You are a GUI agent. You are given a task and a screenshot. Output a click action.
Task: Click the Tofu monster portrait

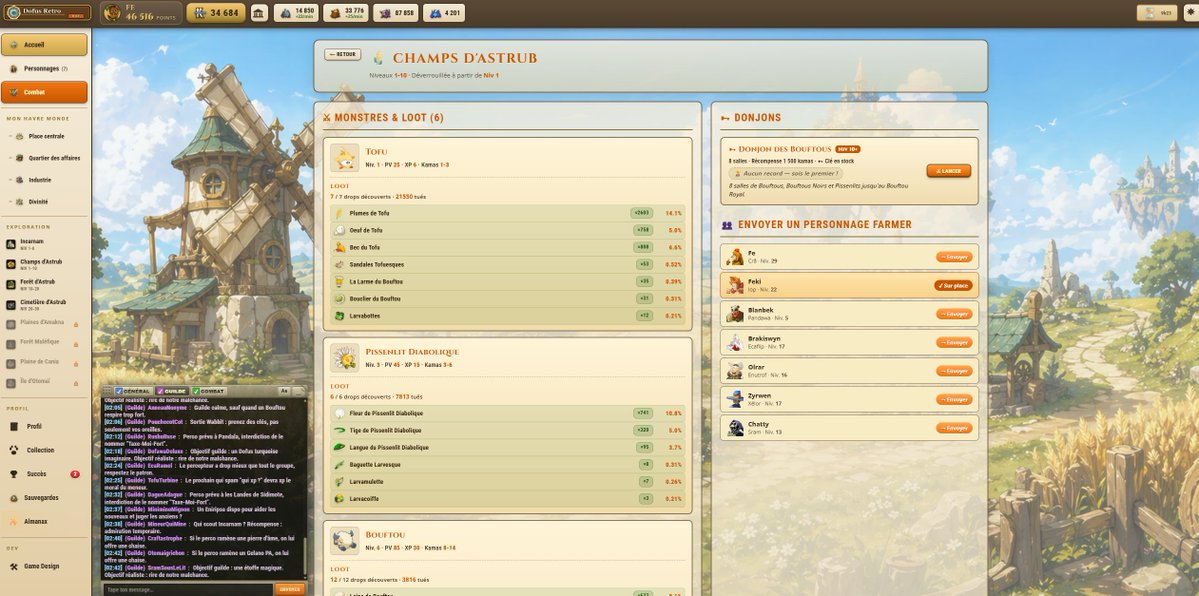click(345, 158)
